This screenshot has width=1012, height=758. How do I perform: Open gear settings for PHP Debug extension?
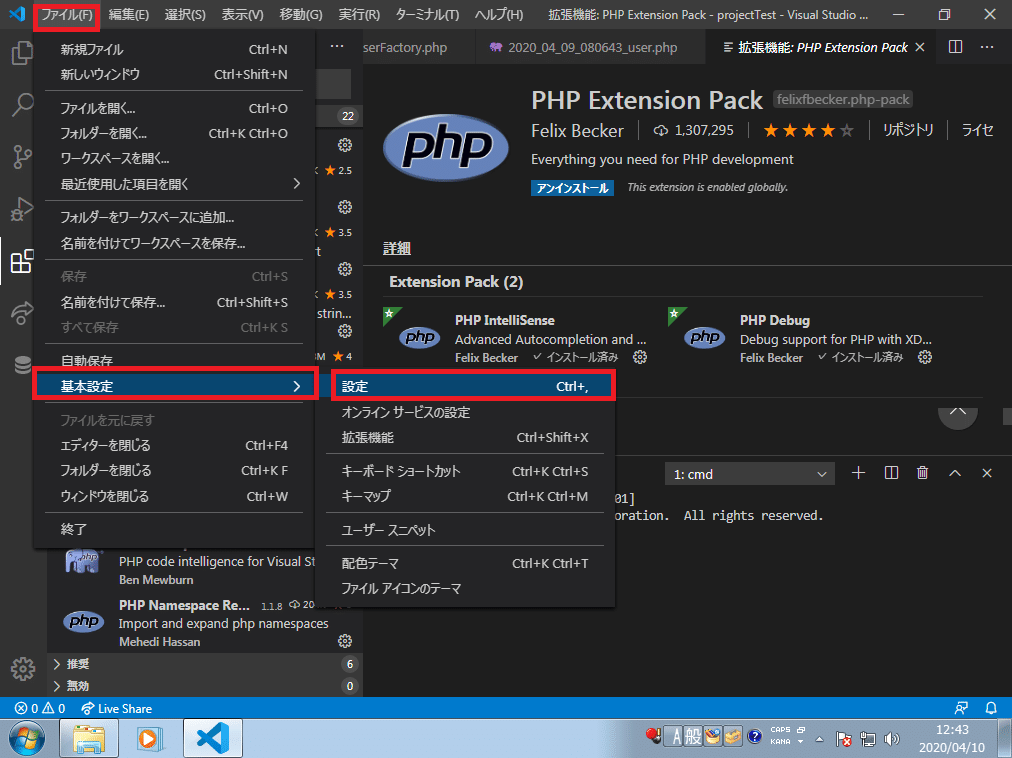pyautogui.click(x=925, y=357)
